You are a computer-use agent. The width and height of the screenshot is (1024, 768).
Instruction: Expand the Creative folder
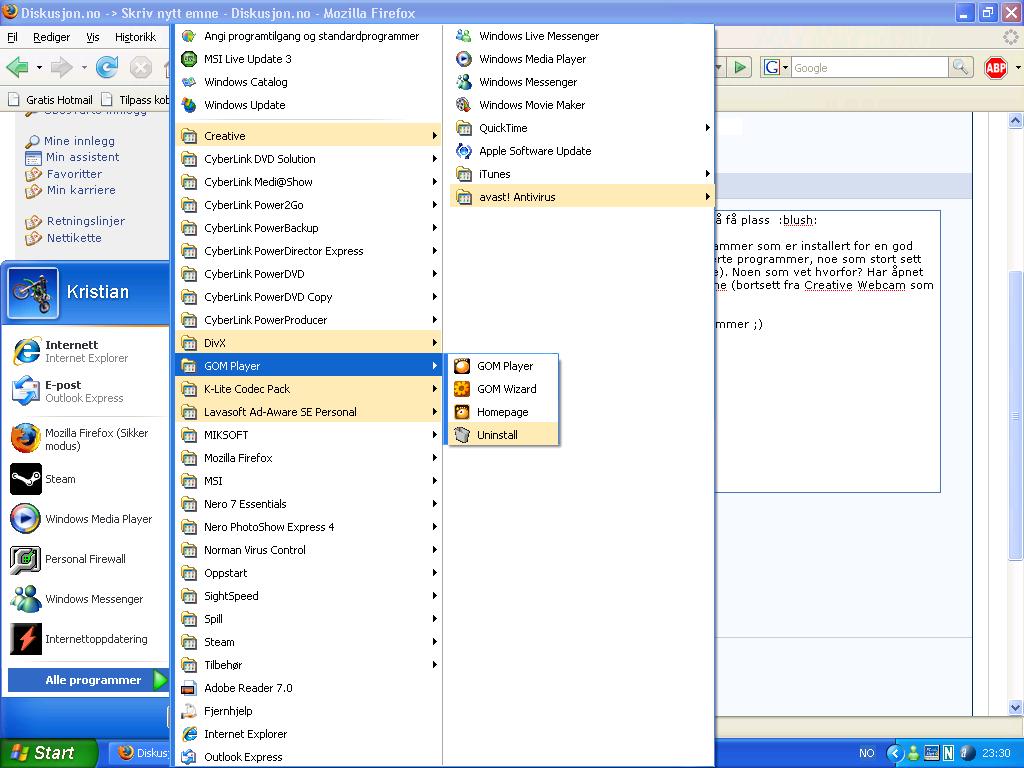pos(308,136)
